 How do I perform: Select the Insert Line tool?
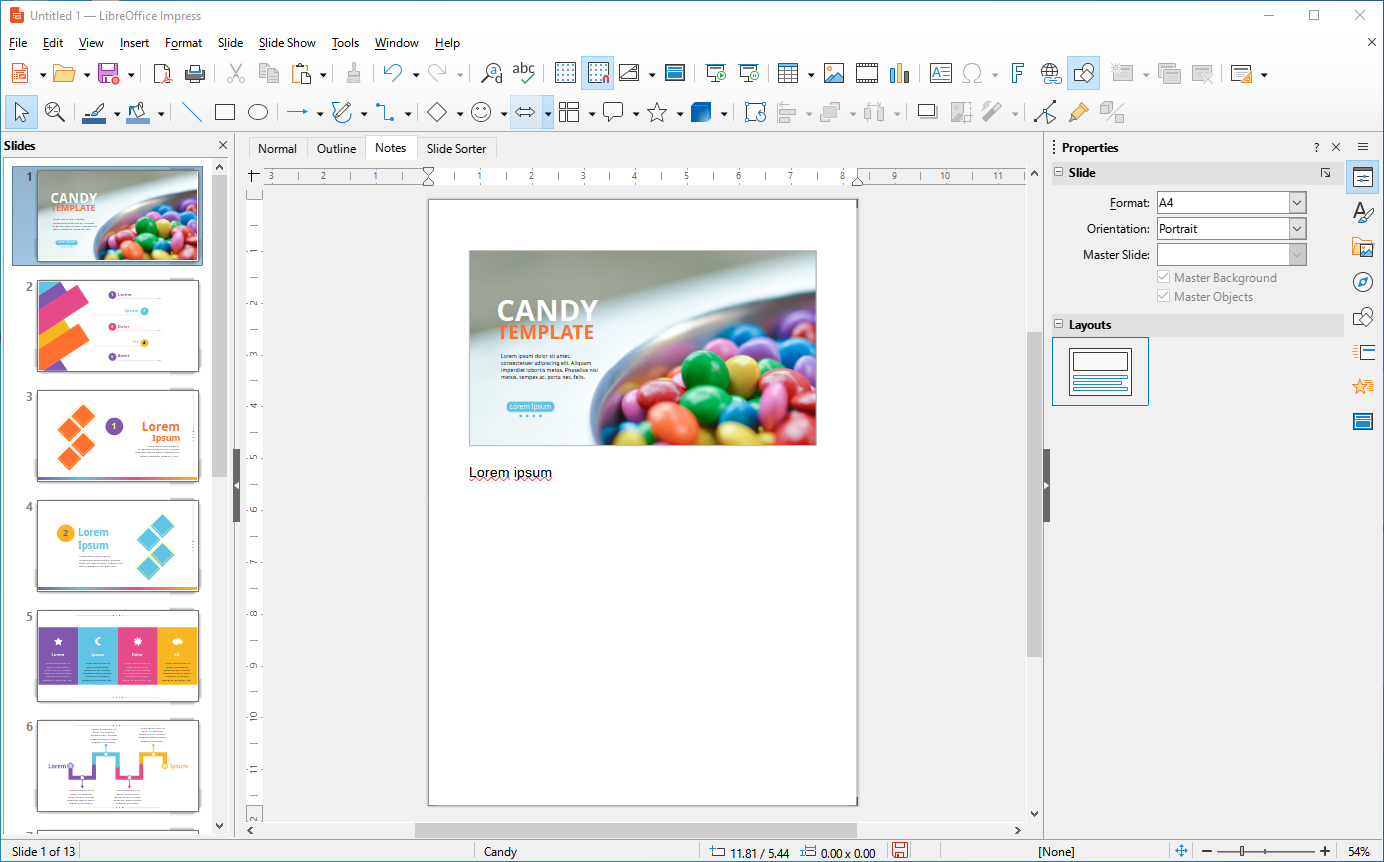191,112
